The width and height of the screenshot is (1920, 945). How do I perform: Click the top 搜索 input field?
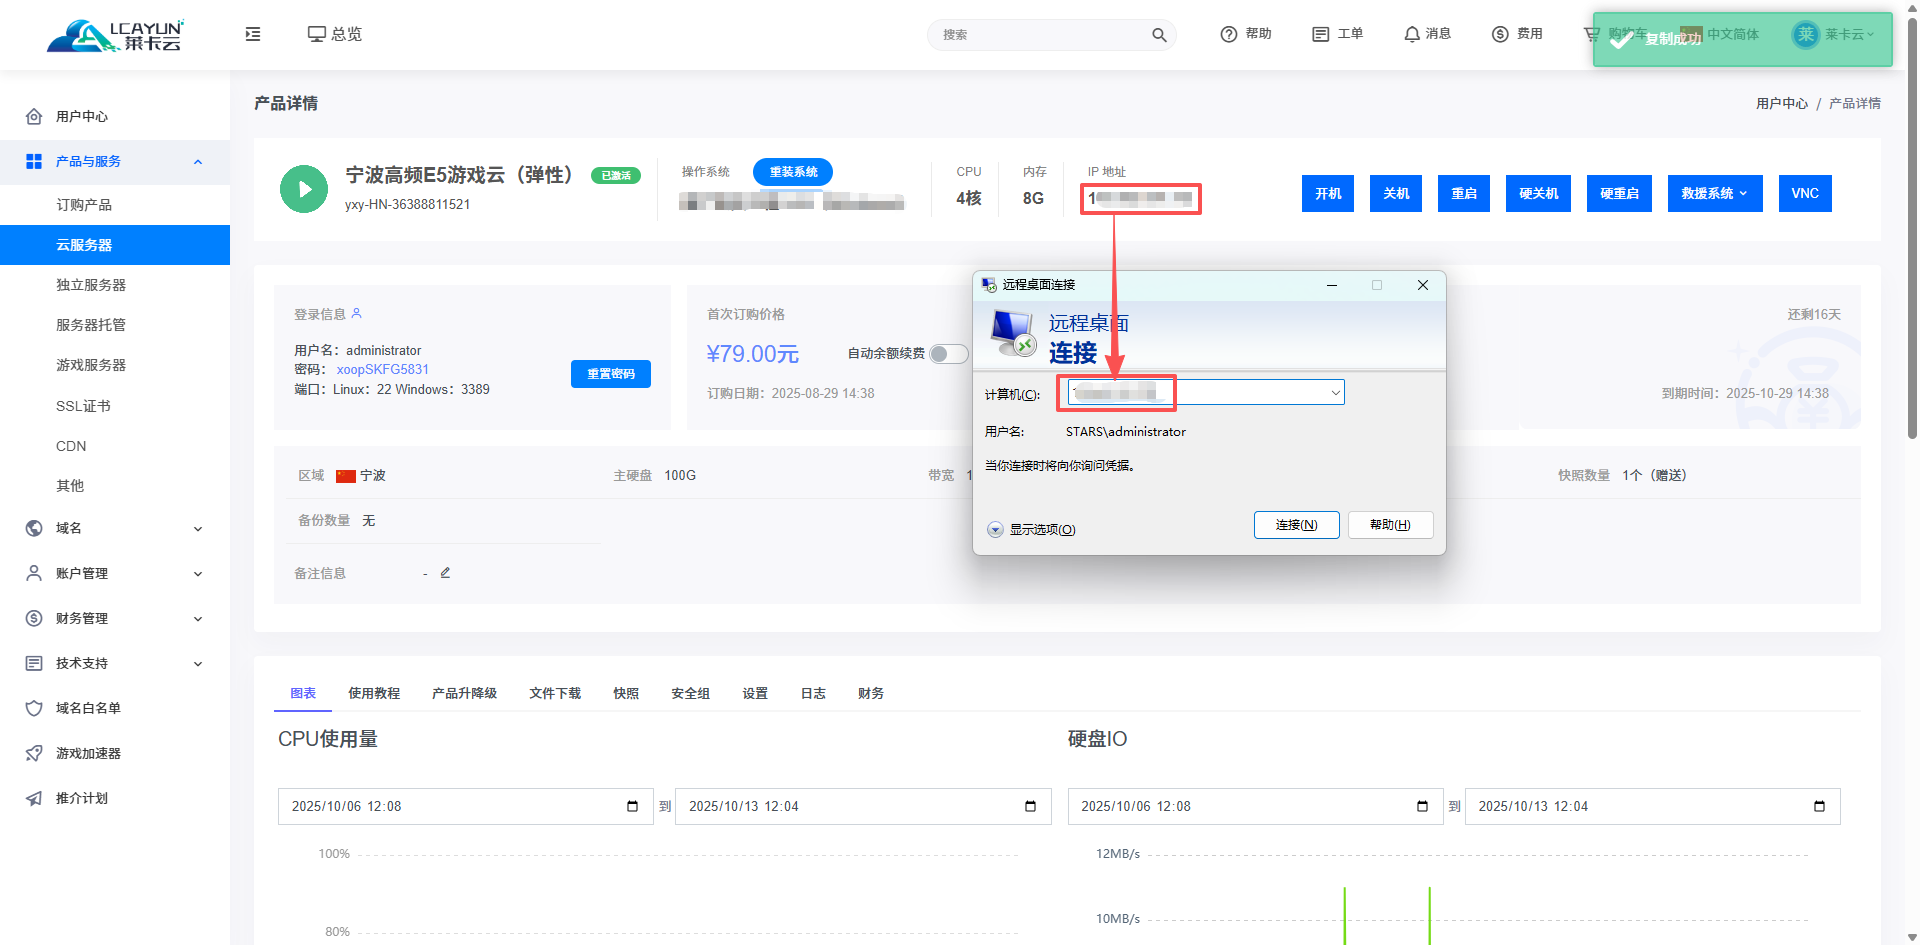[1040, 35]
